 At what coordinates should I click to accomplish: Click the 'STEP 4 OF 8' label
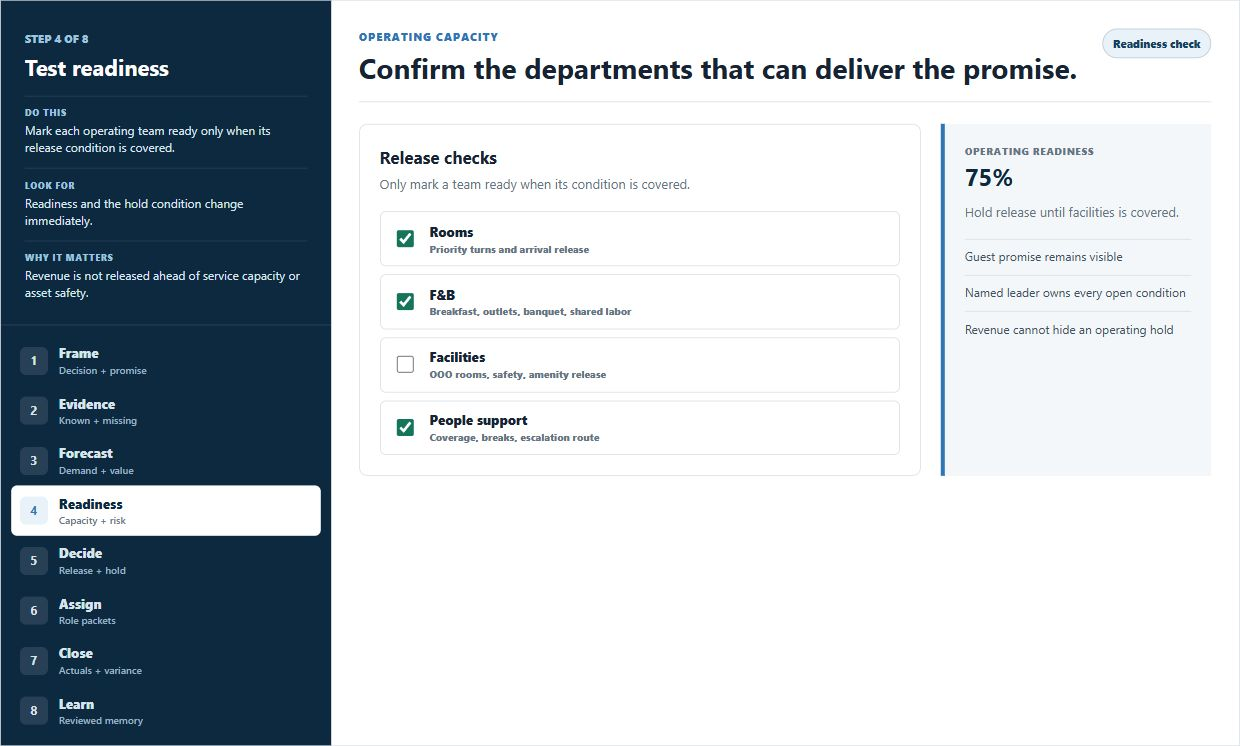click(57, 39)
